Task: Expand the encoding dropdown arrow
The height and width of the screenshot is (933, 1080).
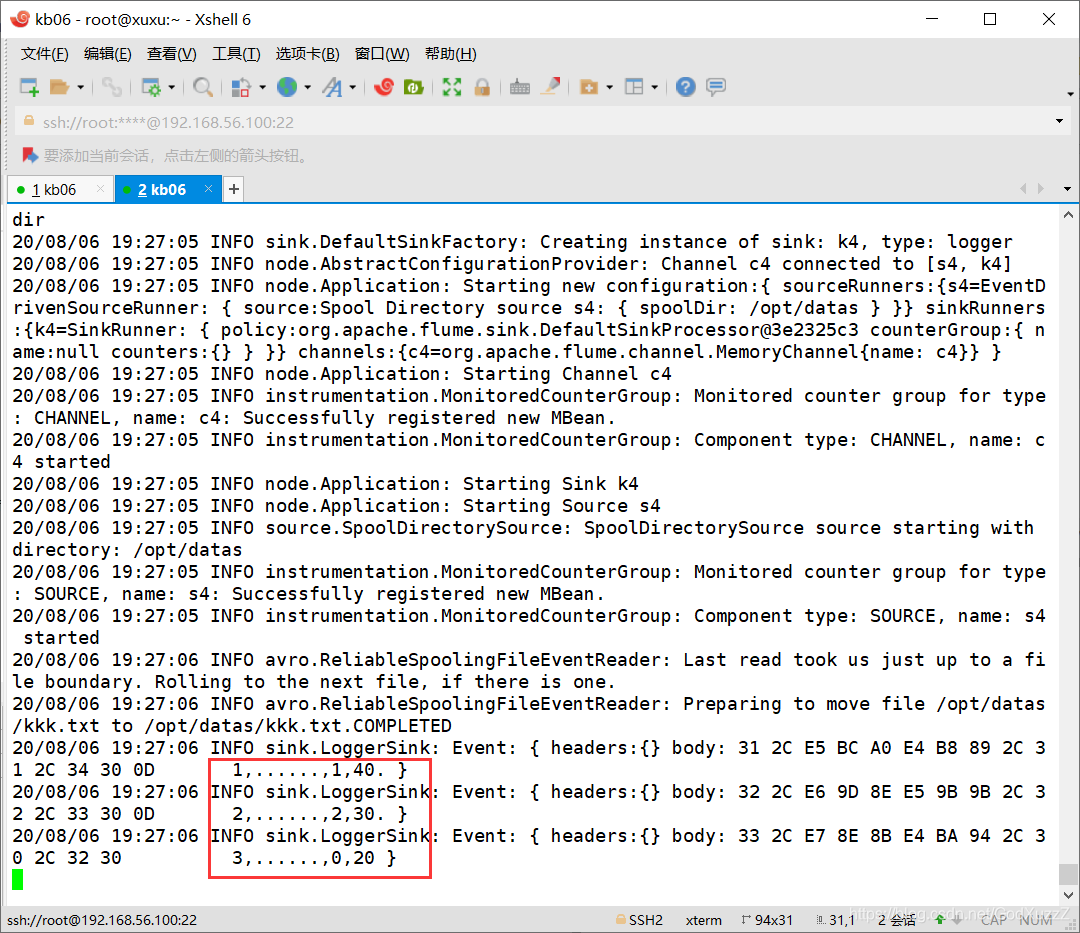Action: click(307, 87)
